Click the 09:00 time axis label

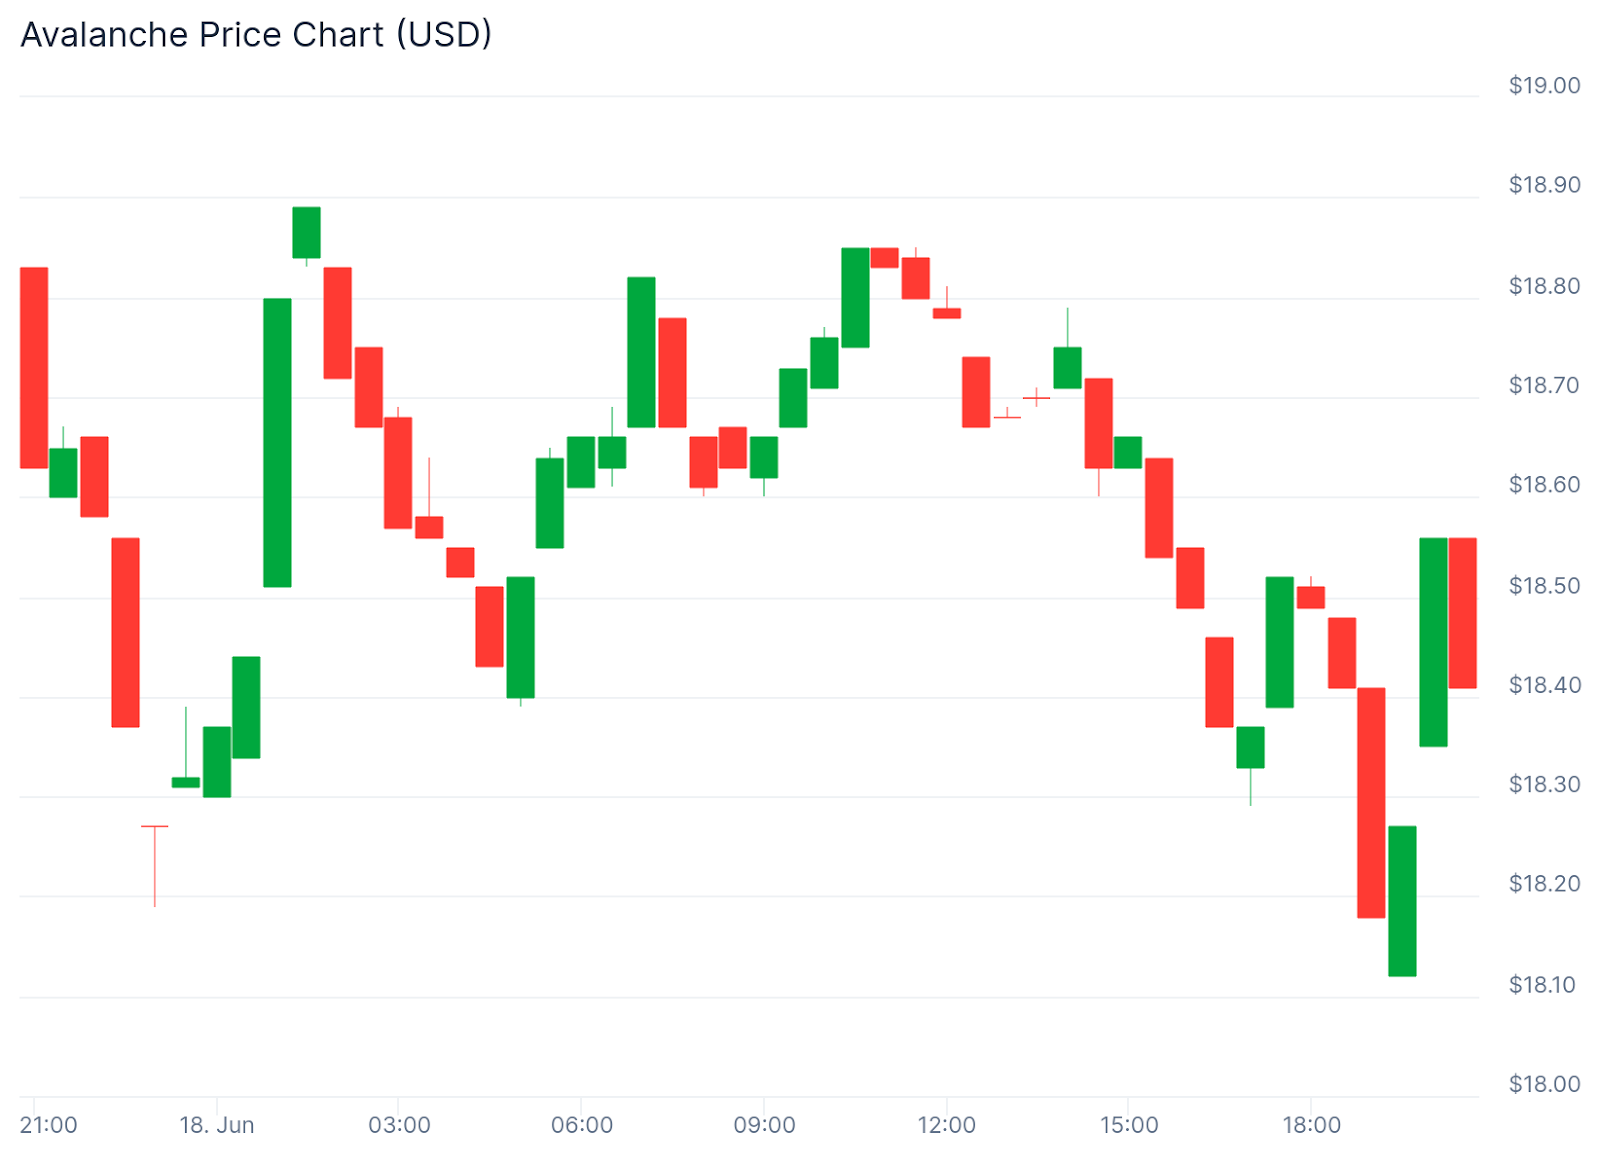pyautogui.click(x=764, y=1125)
